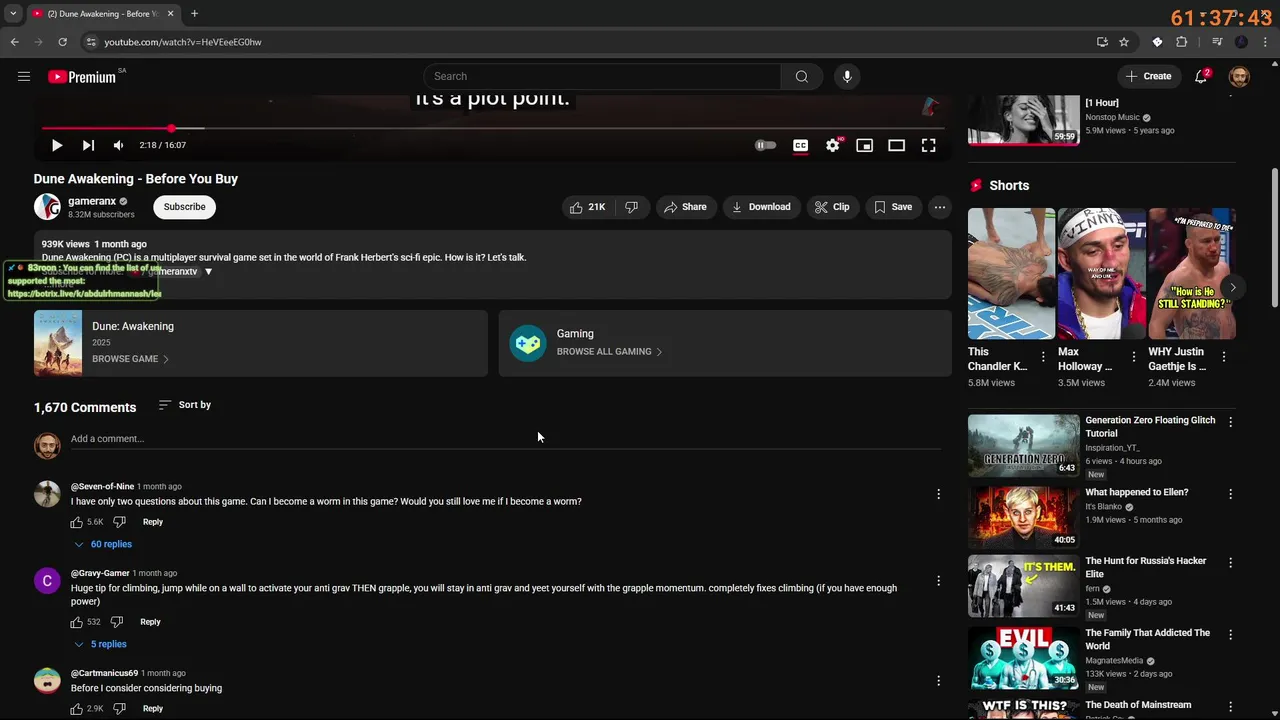
Task: Open options for Russia's Hacker Elite video
Action: coord(1231,563)
